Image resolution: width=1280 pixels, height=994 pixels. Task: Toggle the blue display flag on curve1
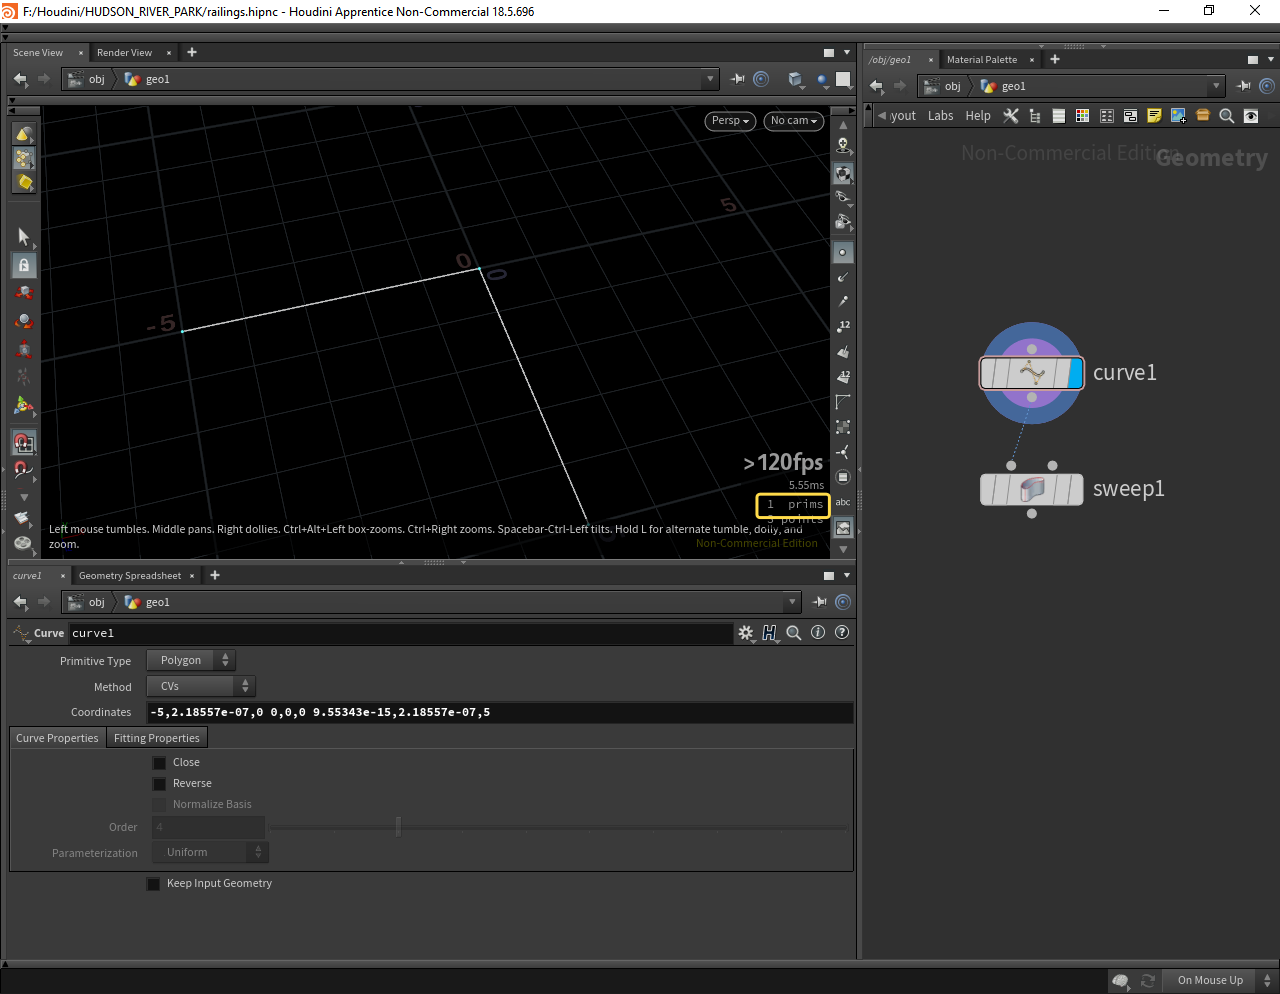coord(1075,373)
